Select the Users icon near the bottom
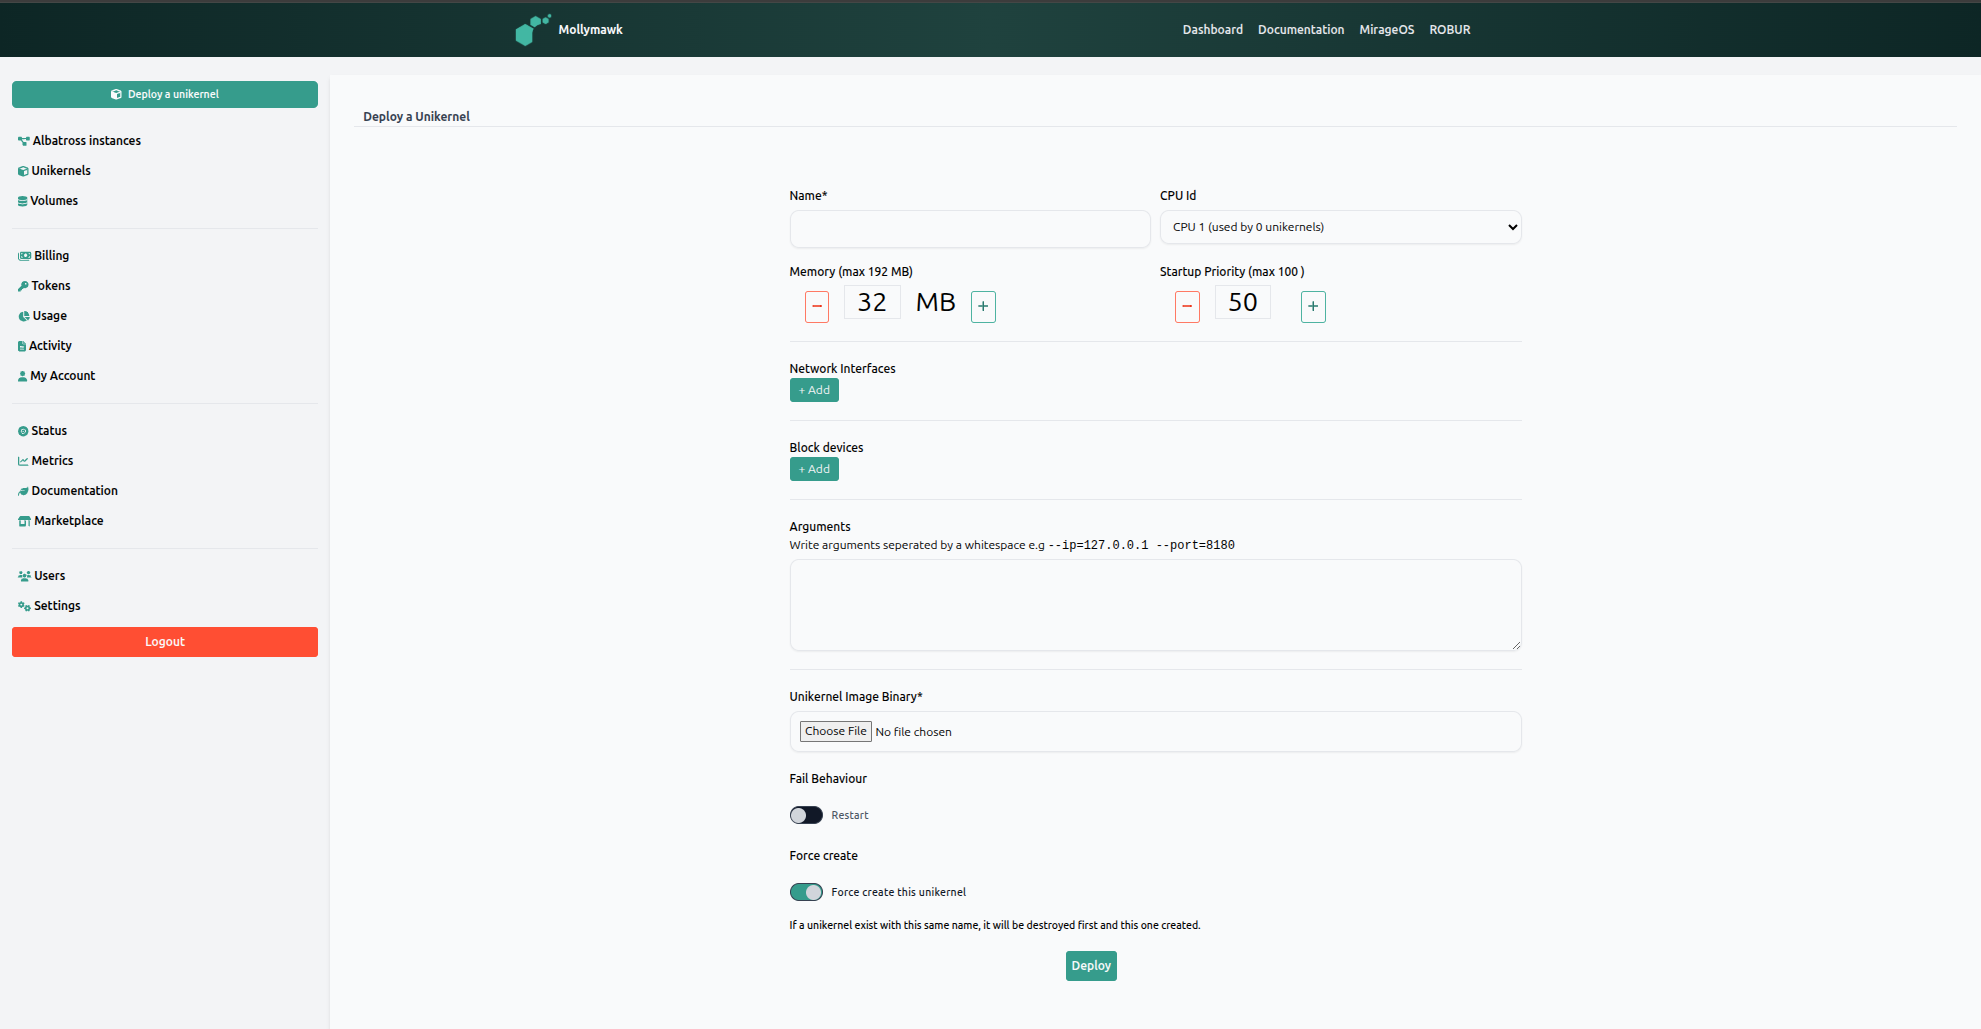The width and height of the screenshot is (1981, 1029). [22, 575]
